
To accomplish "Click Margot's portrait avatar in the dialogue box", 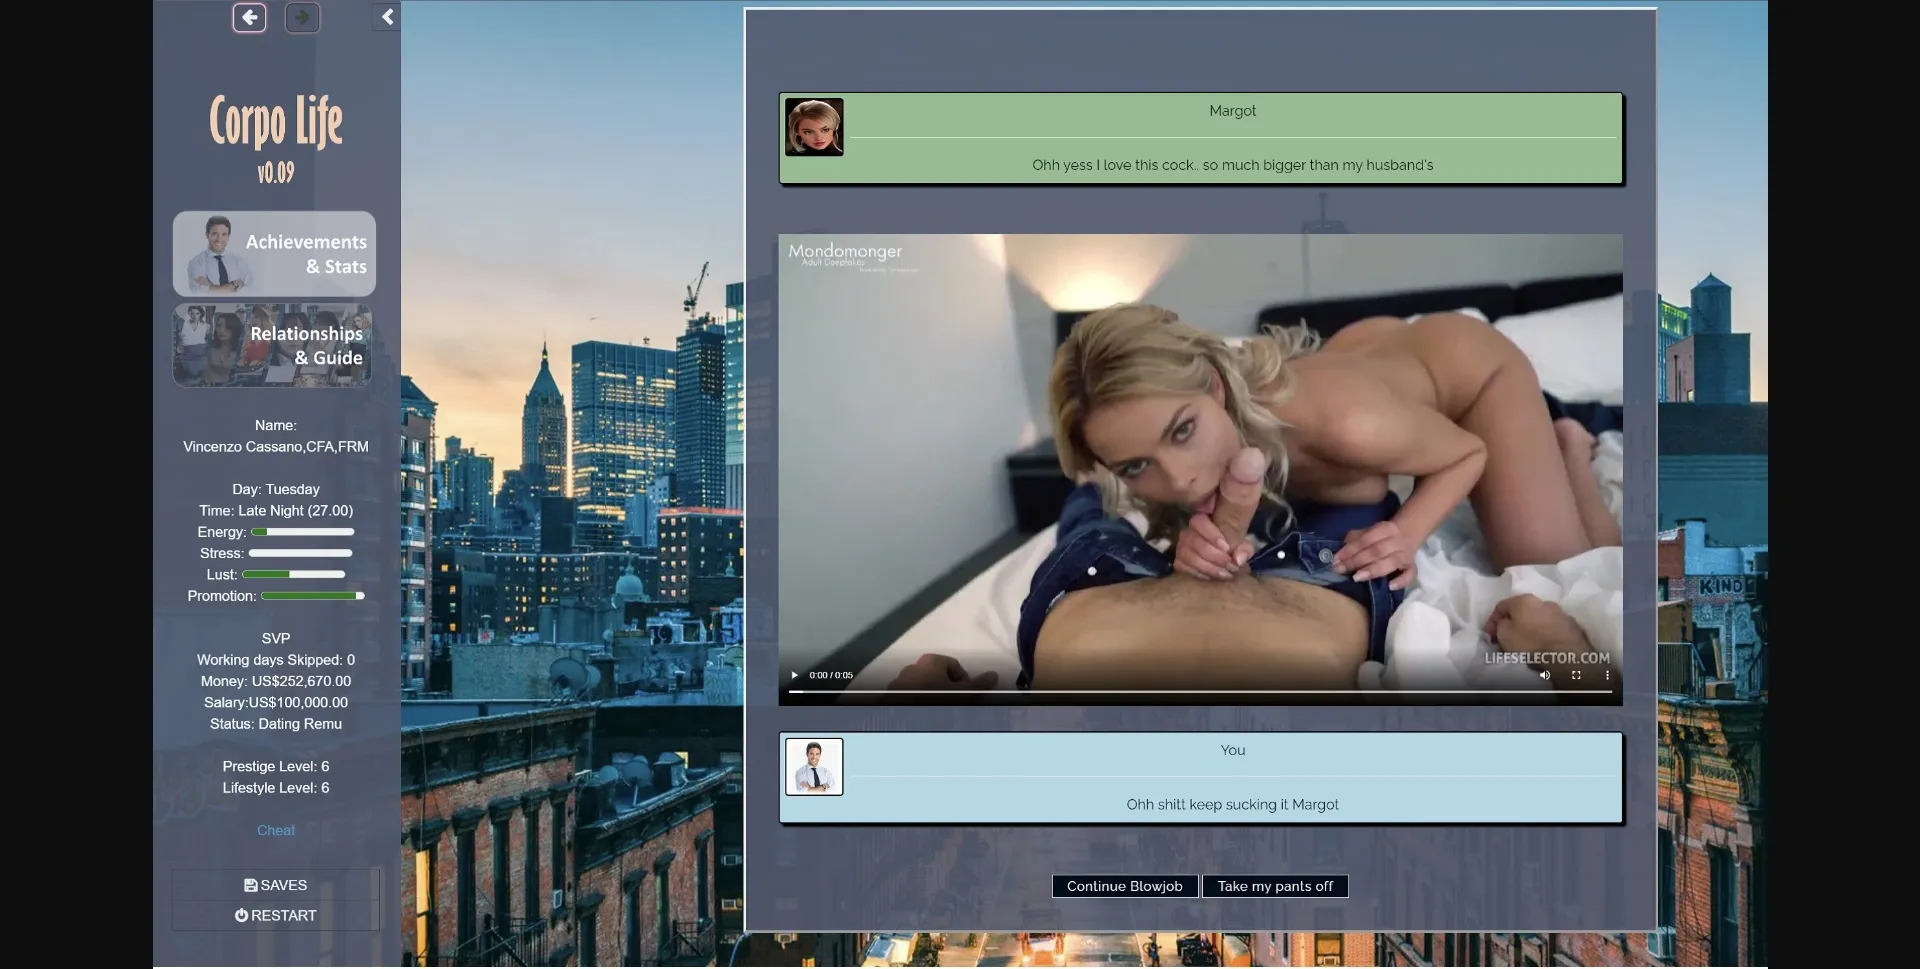I will [813, 127].
